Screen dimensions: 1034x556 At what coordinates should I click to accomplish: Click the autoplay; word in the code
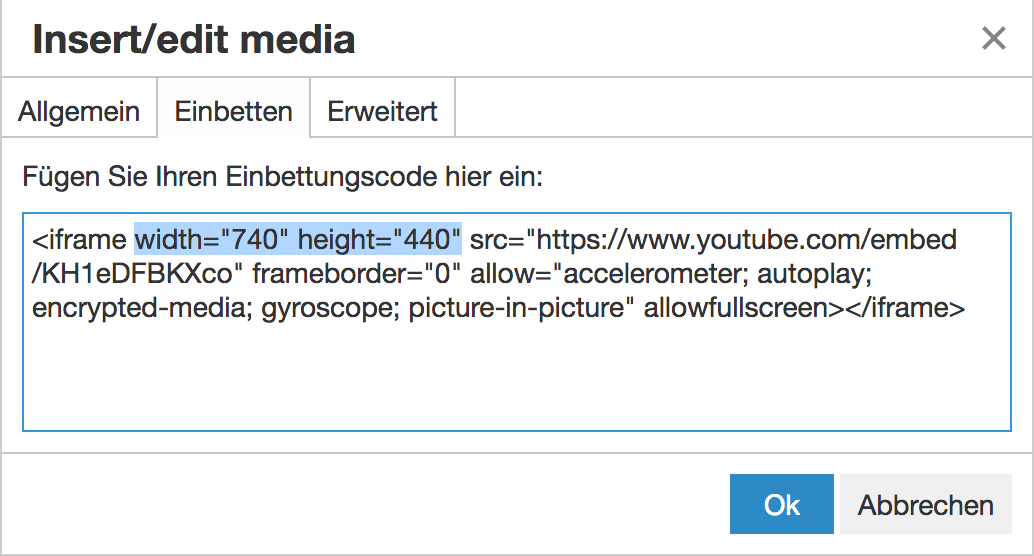point(814,274)
